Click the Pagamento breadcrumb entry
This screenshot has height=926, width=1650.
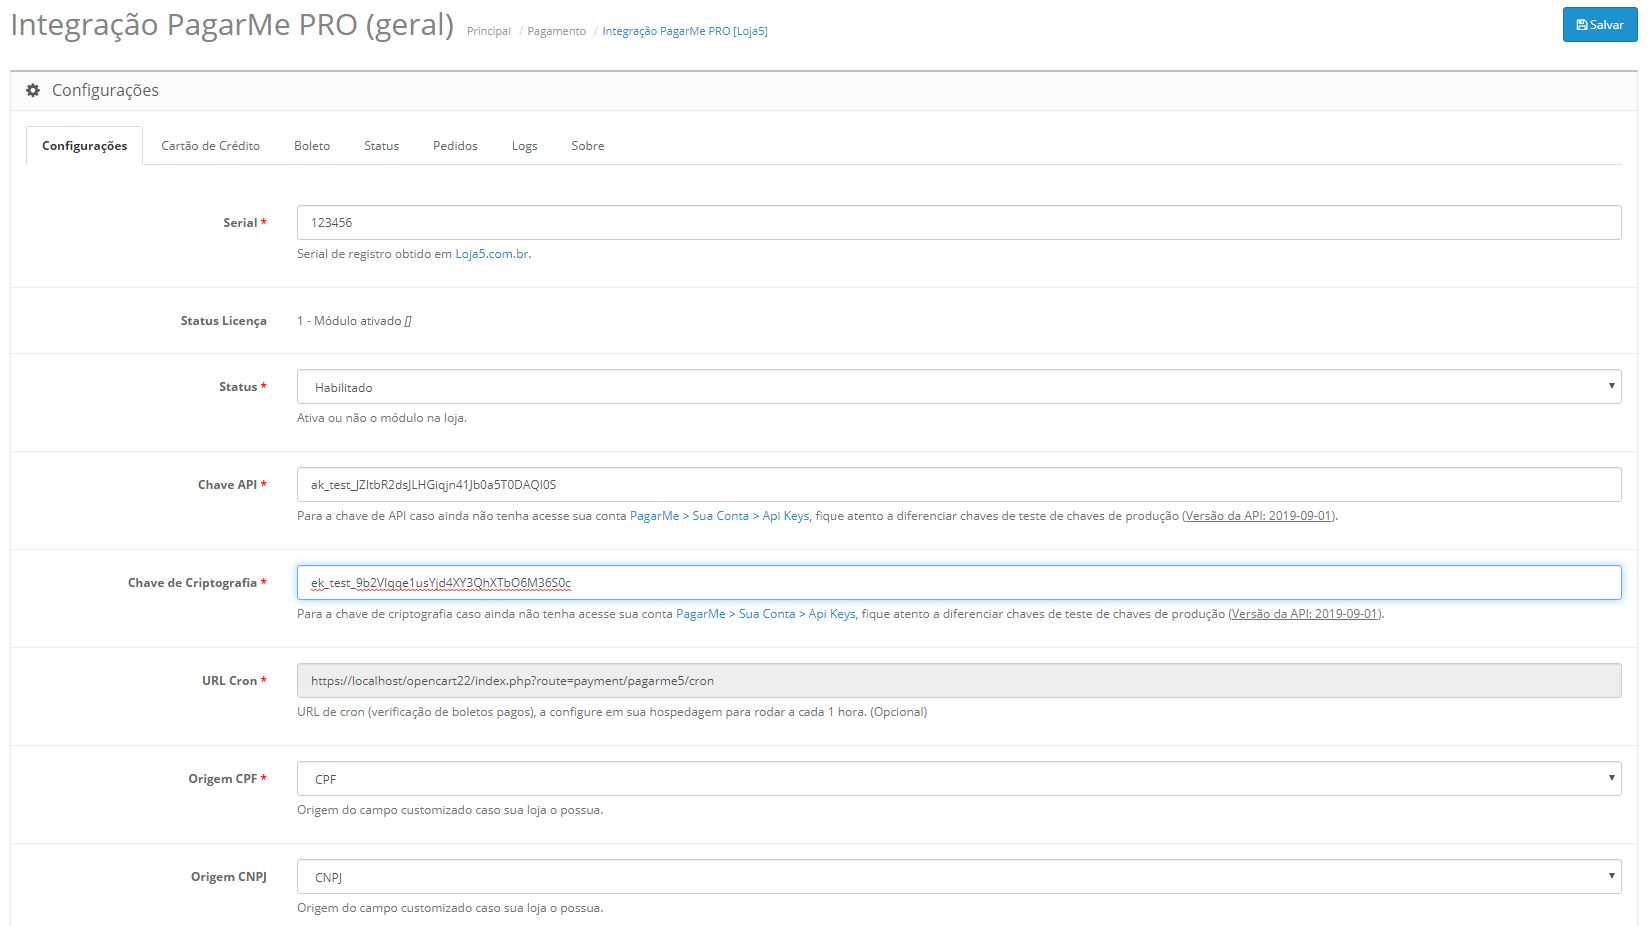[555, 31]
